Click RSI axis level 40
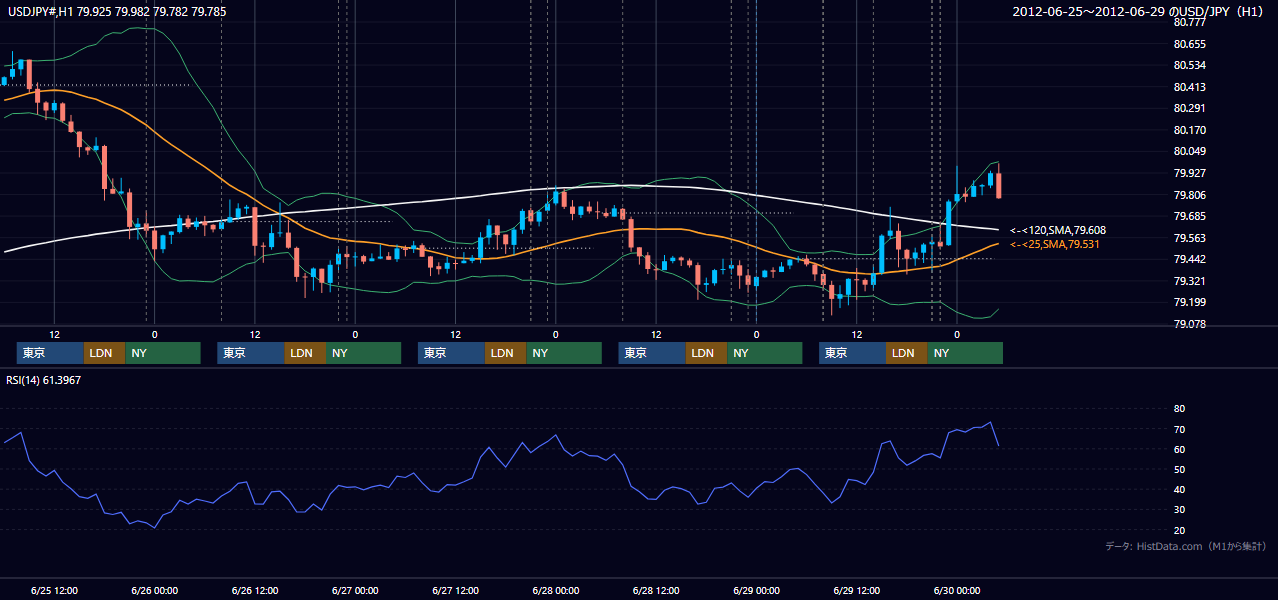Screen dimensions: 1278x600 click(x=1179, y=489)
